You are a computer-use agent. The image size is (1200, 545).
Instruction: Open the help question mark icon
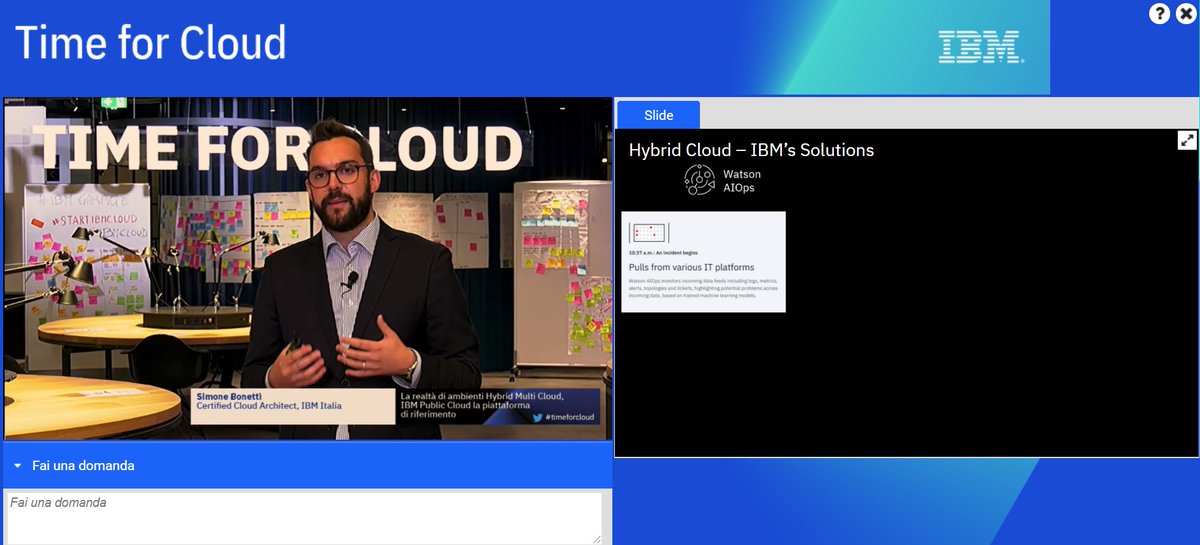pos(1160,14)
